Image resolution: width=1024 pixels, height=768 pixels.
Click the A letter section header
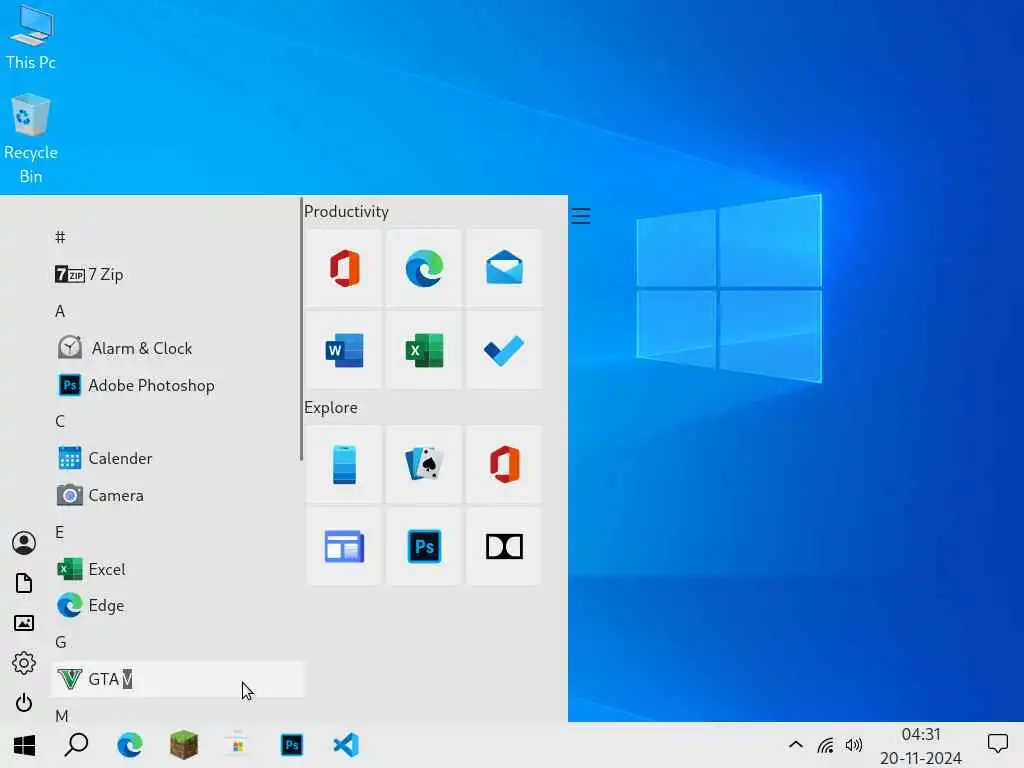pyautogui.click(x=60, y=312)
